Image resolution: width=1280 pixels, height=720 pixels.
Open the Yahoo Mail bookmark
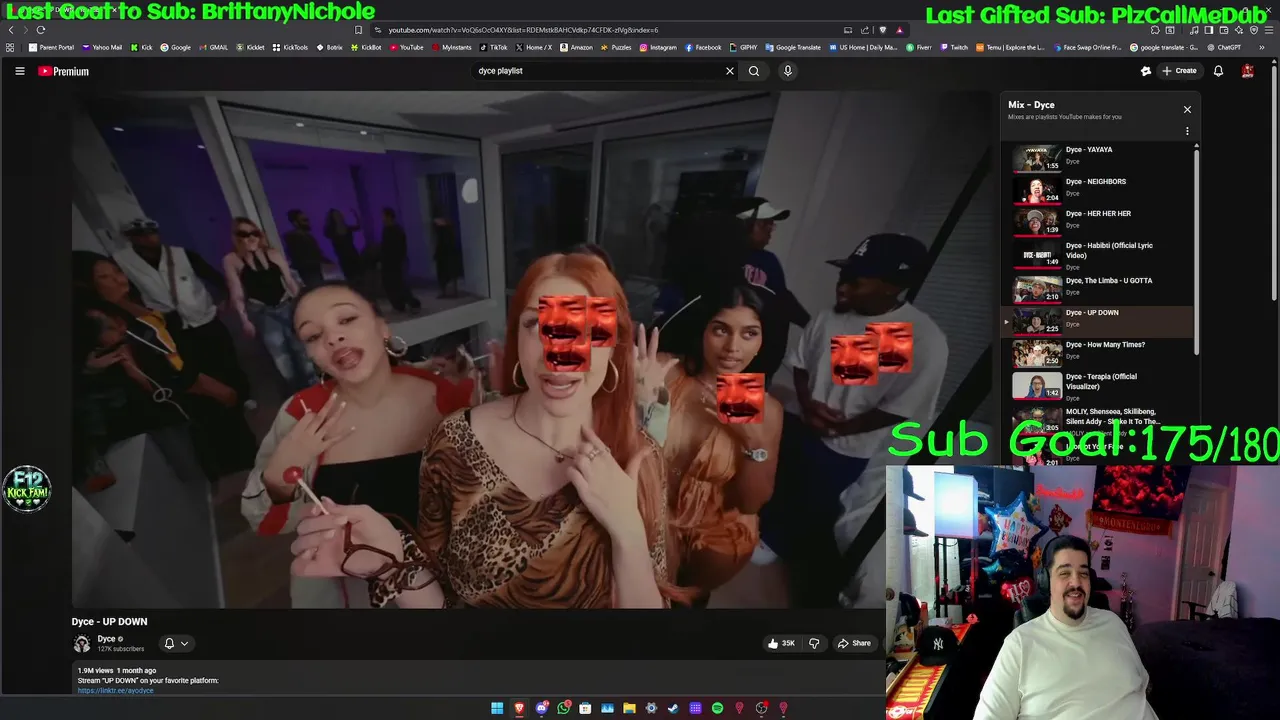pos(102,47)
